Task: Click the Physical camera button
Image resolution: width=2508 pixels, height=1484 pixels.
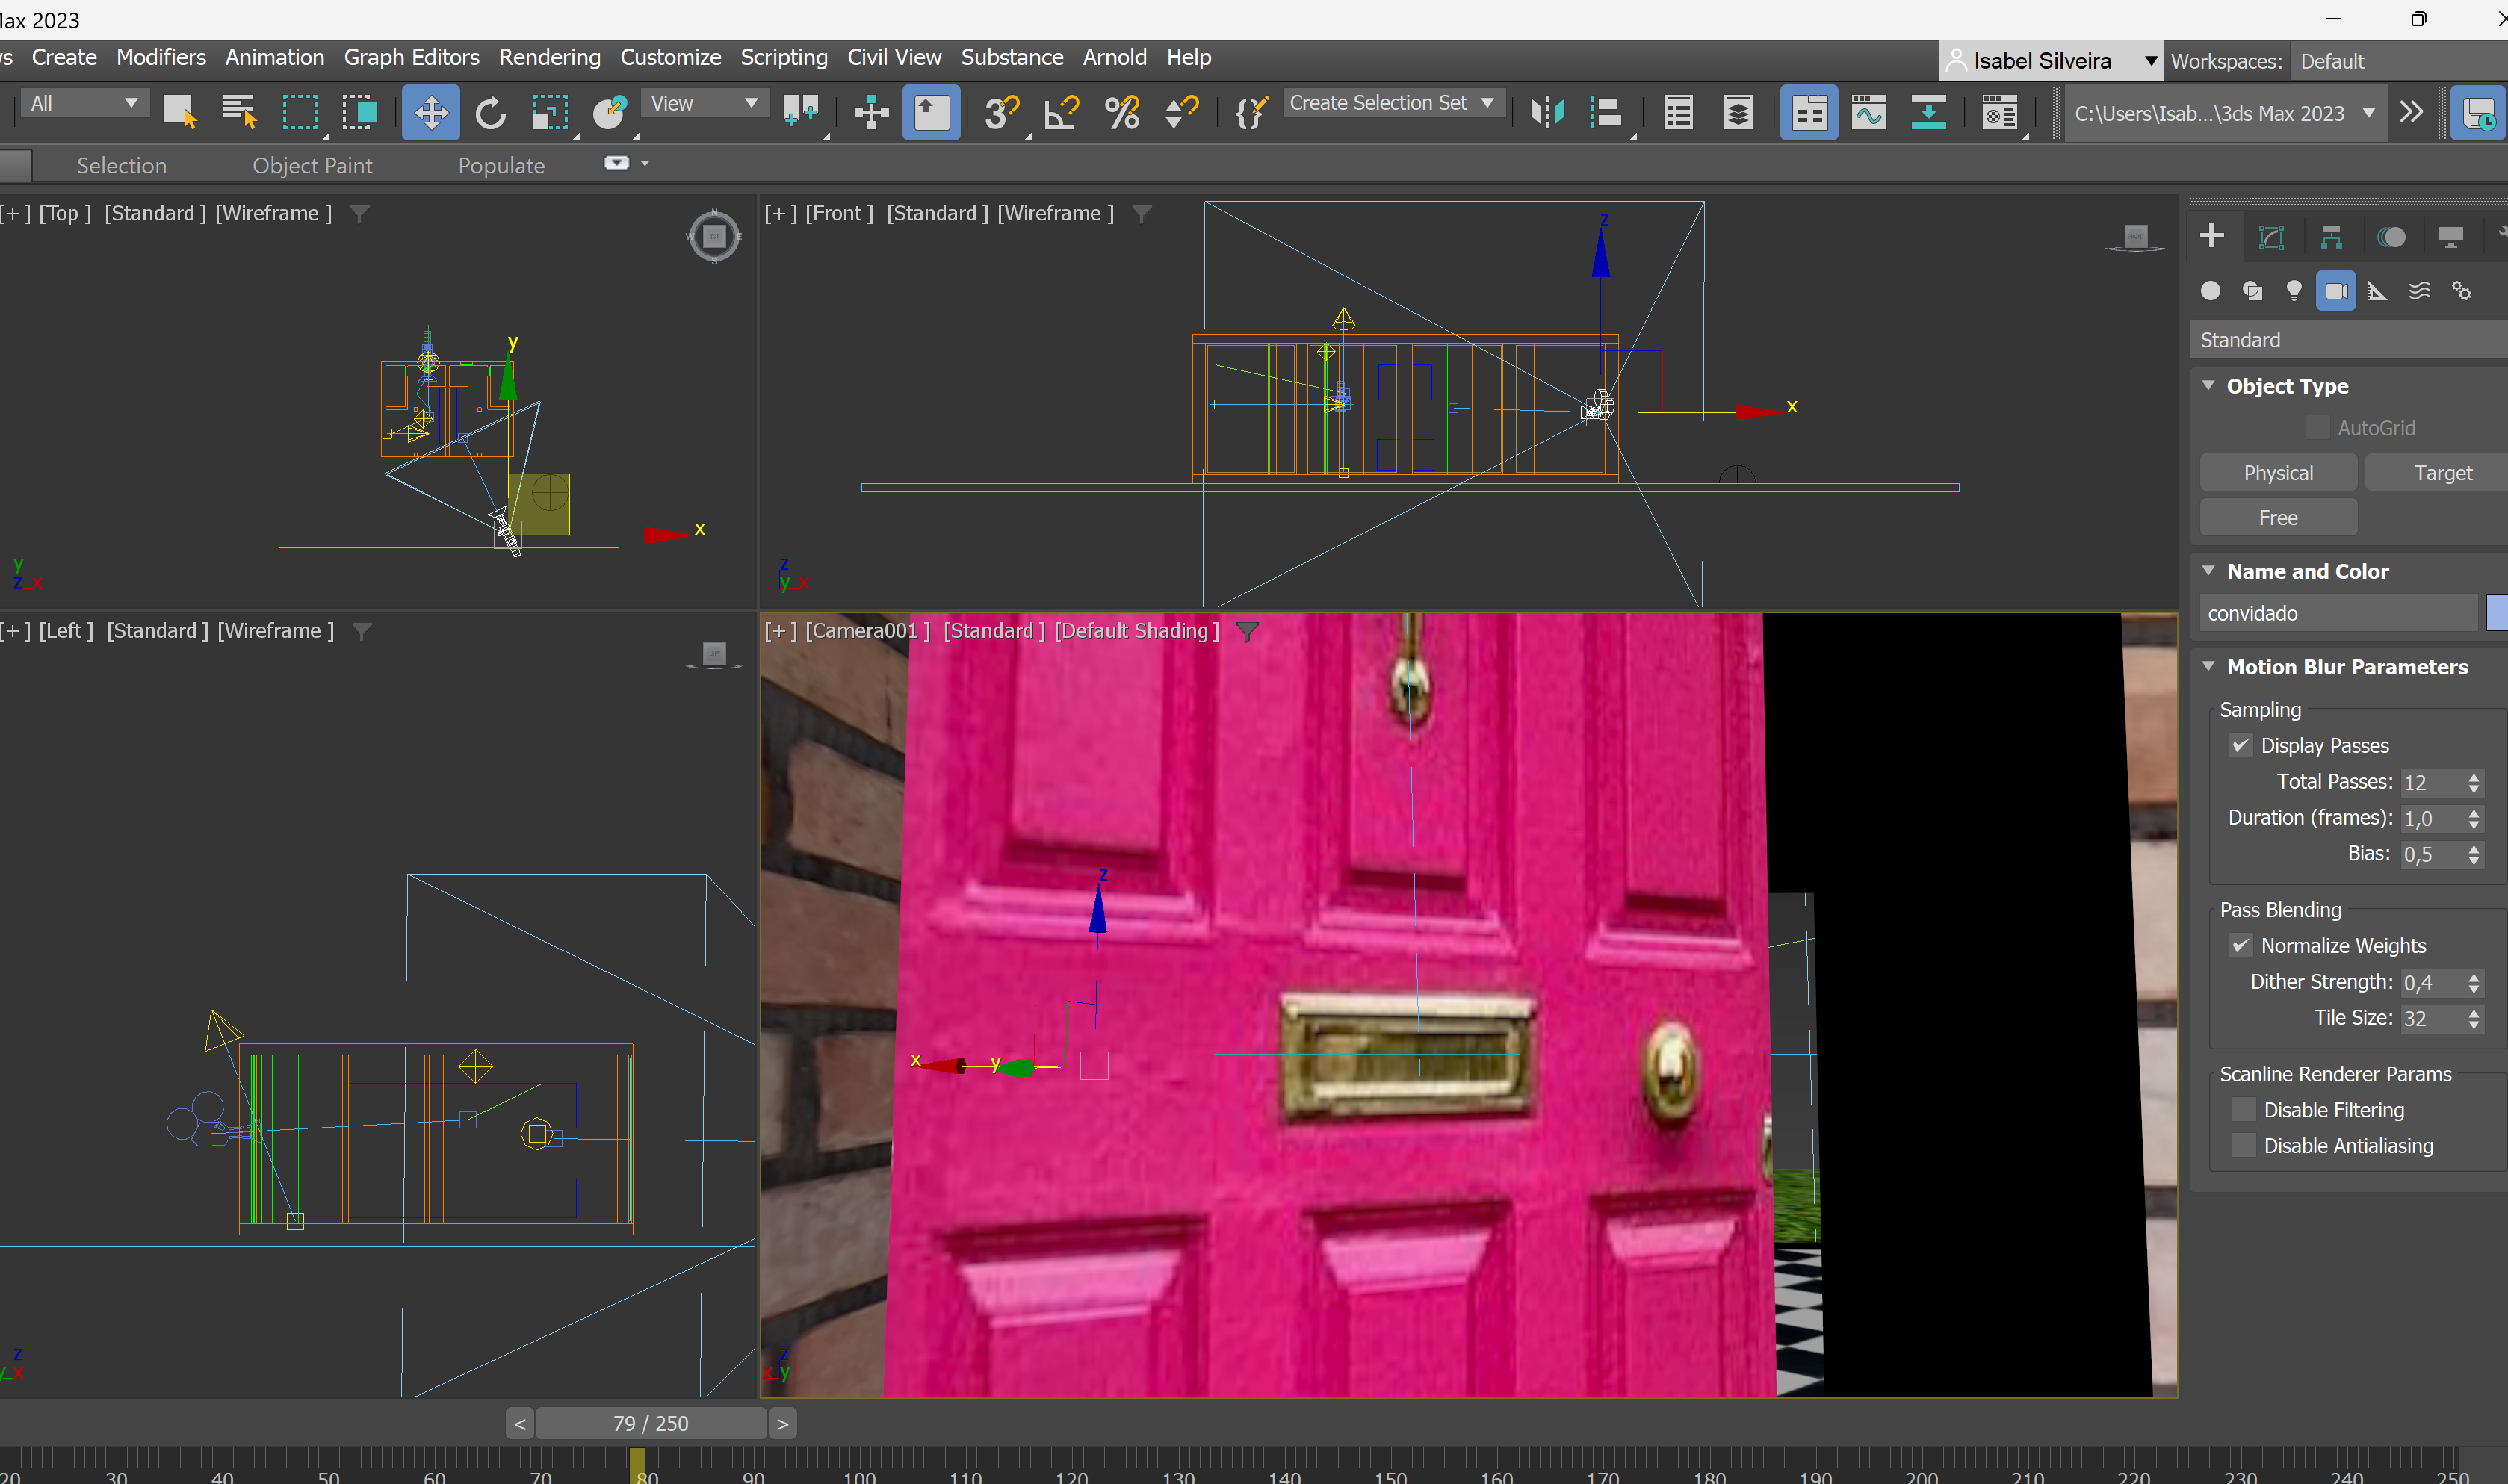Action: coord(2277,473)
